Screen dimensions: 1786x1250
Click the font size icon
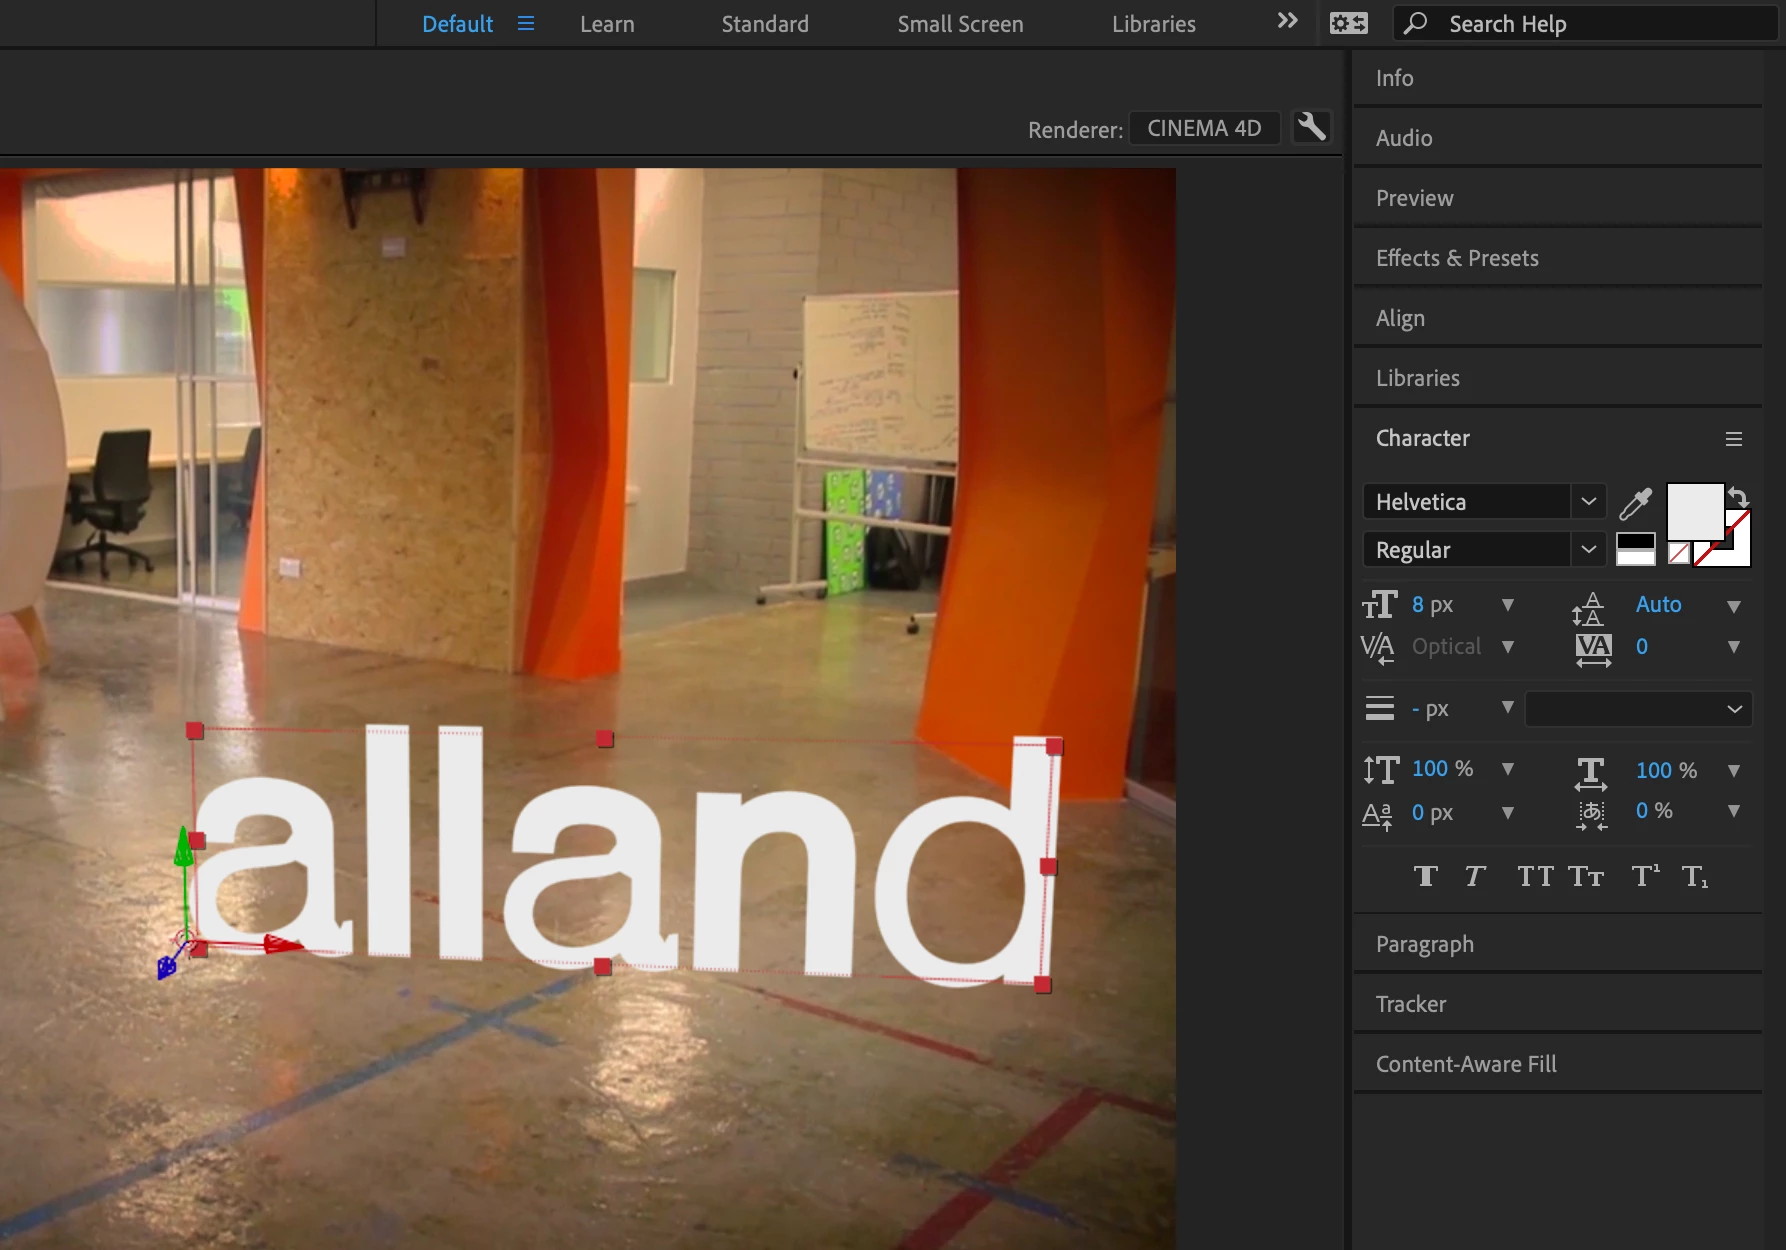point(1380,605)
